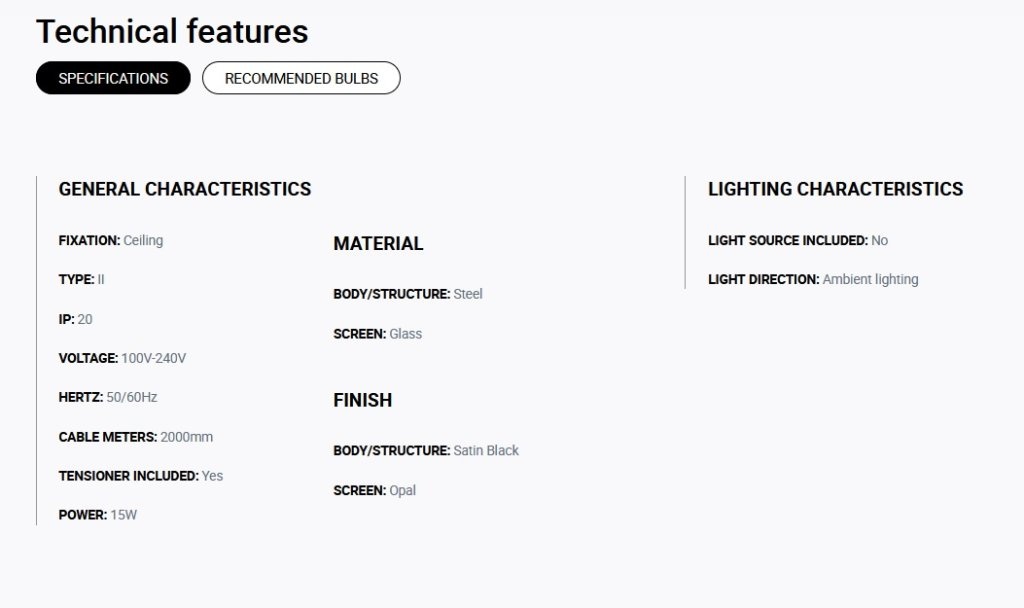This screenshot has height=608, width=1024.
Task: Select the Fixation: Ceiling text
Action: click(x=111, y=240)
